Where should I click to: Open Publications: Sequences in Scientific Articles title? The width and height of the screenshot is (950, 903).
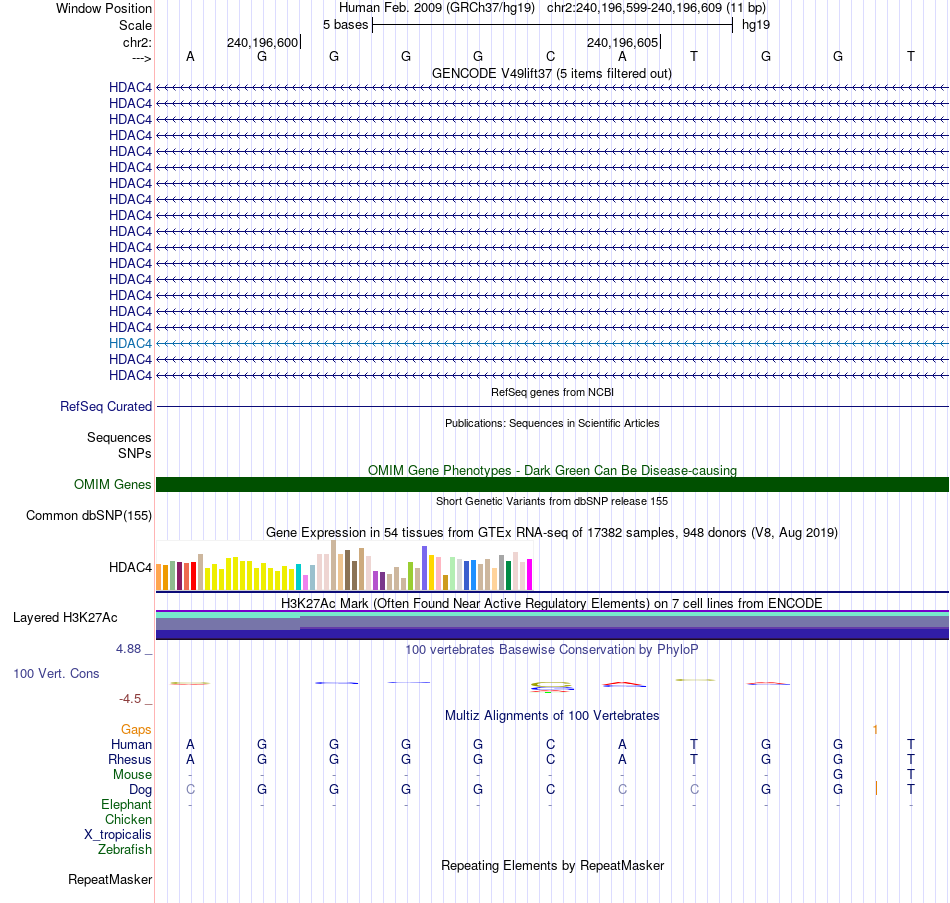(552, 423)
